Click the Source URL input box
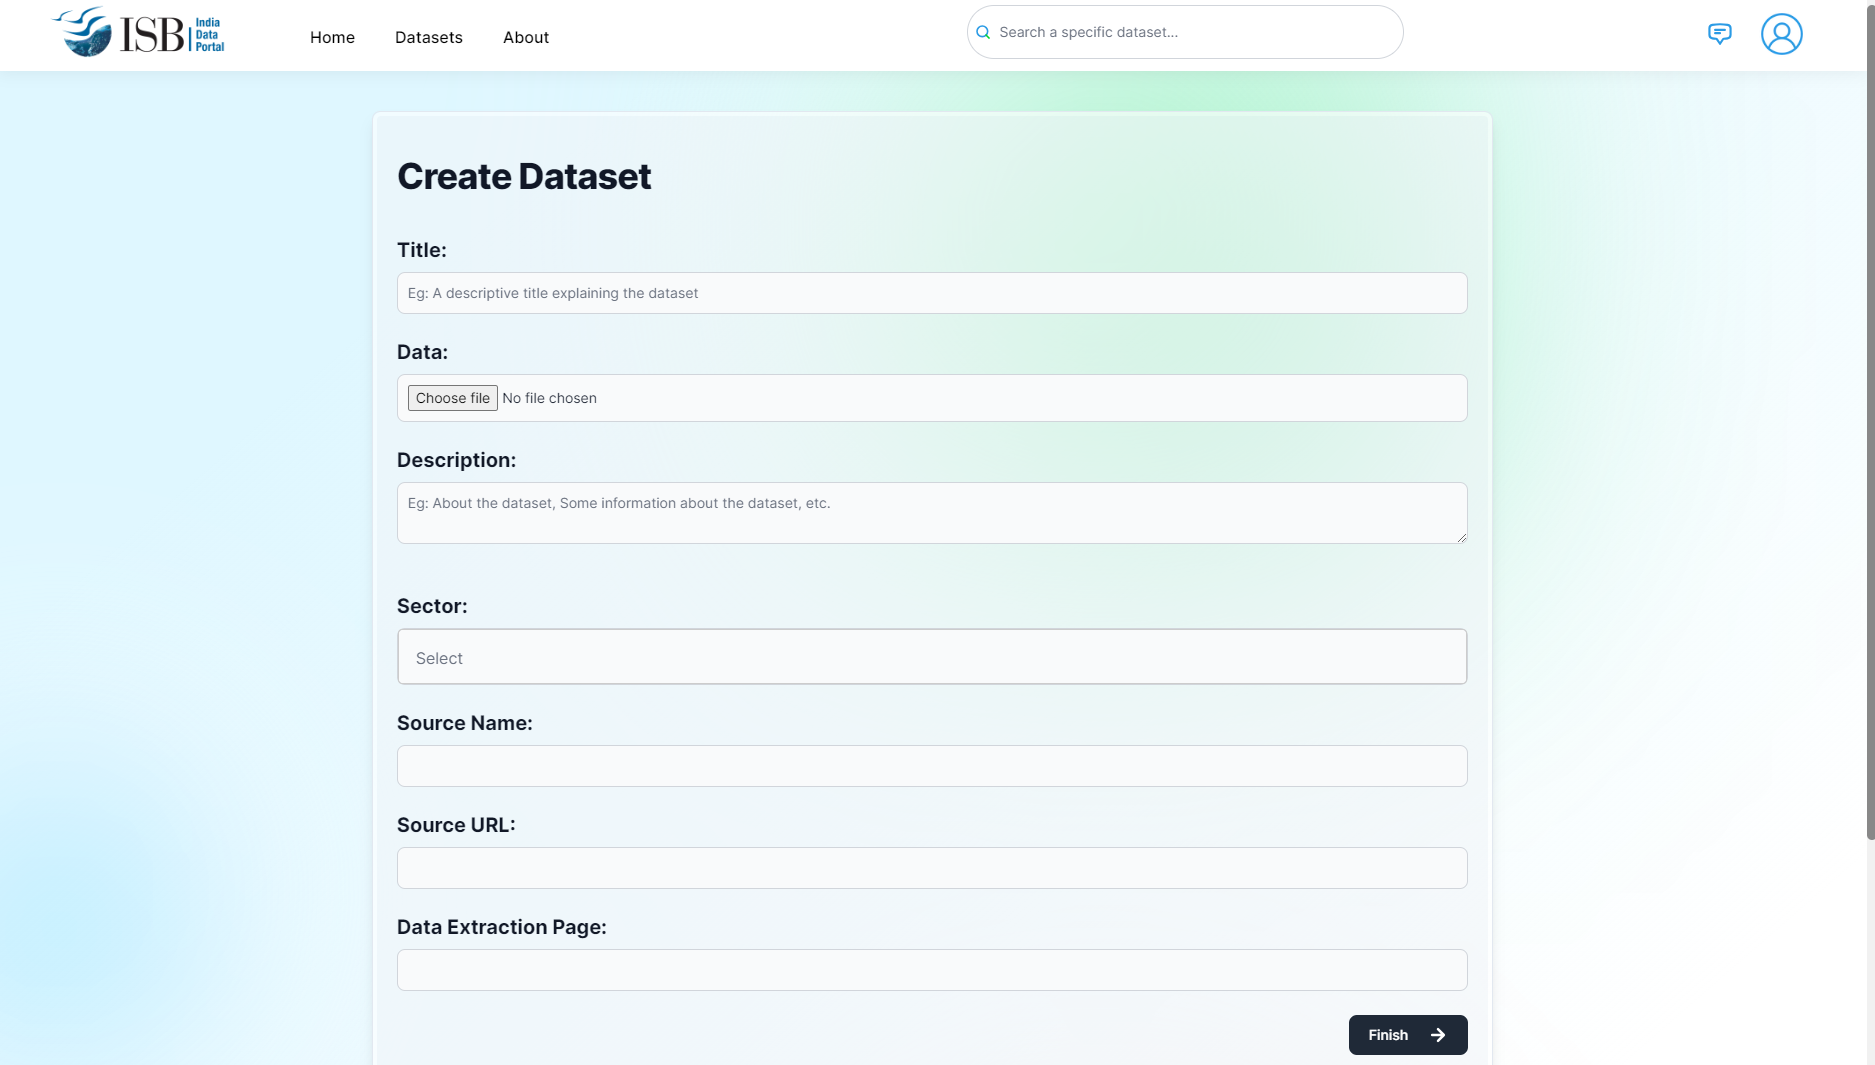The image size is (1875, 1065). click(931, 868)
